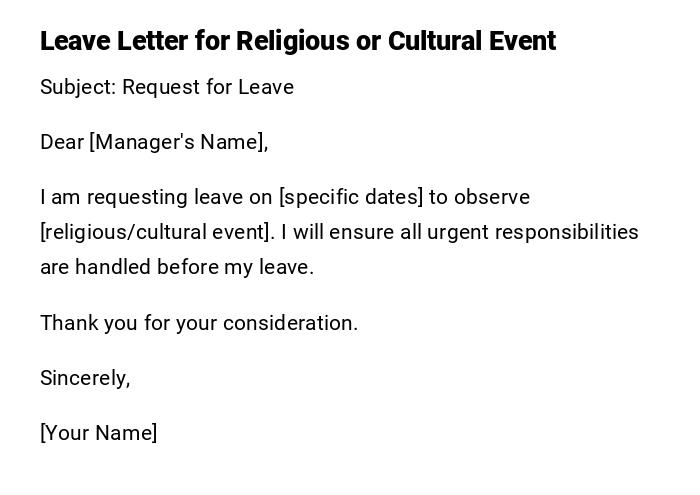The width and height of the screenshot is (700, 495).
Task: Click the "Sincerely," closing line
Action: [85, 378]
